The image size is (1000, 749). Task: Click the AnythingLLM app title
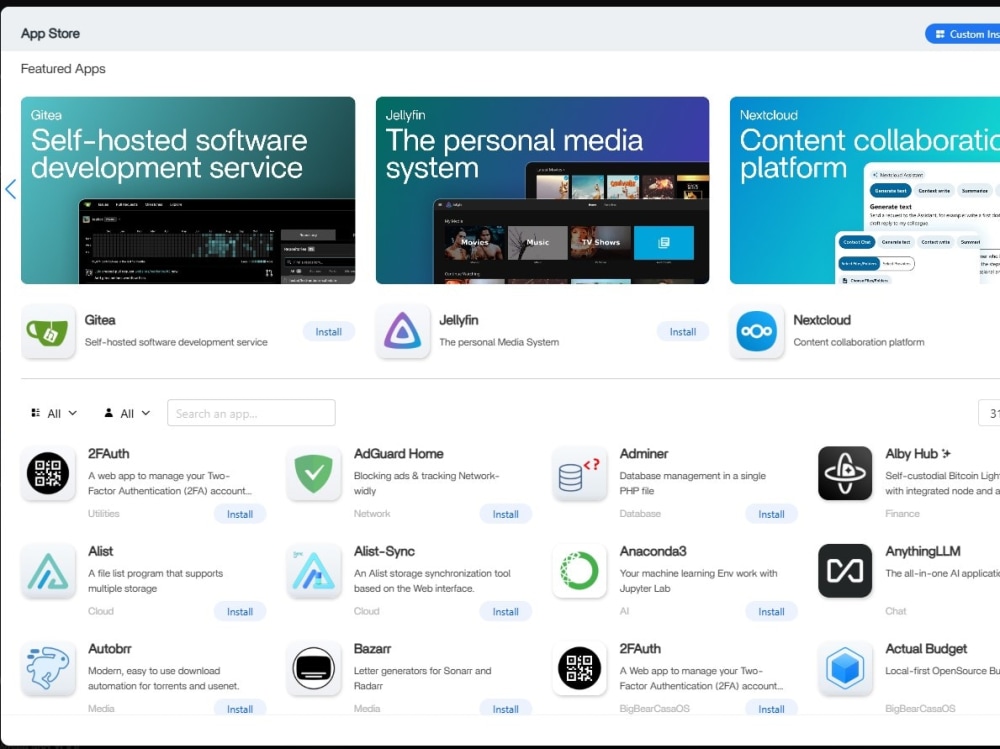coord(923,551)
